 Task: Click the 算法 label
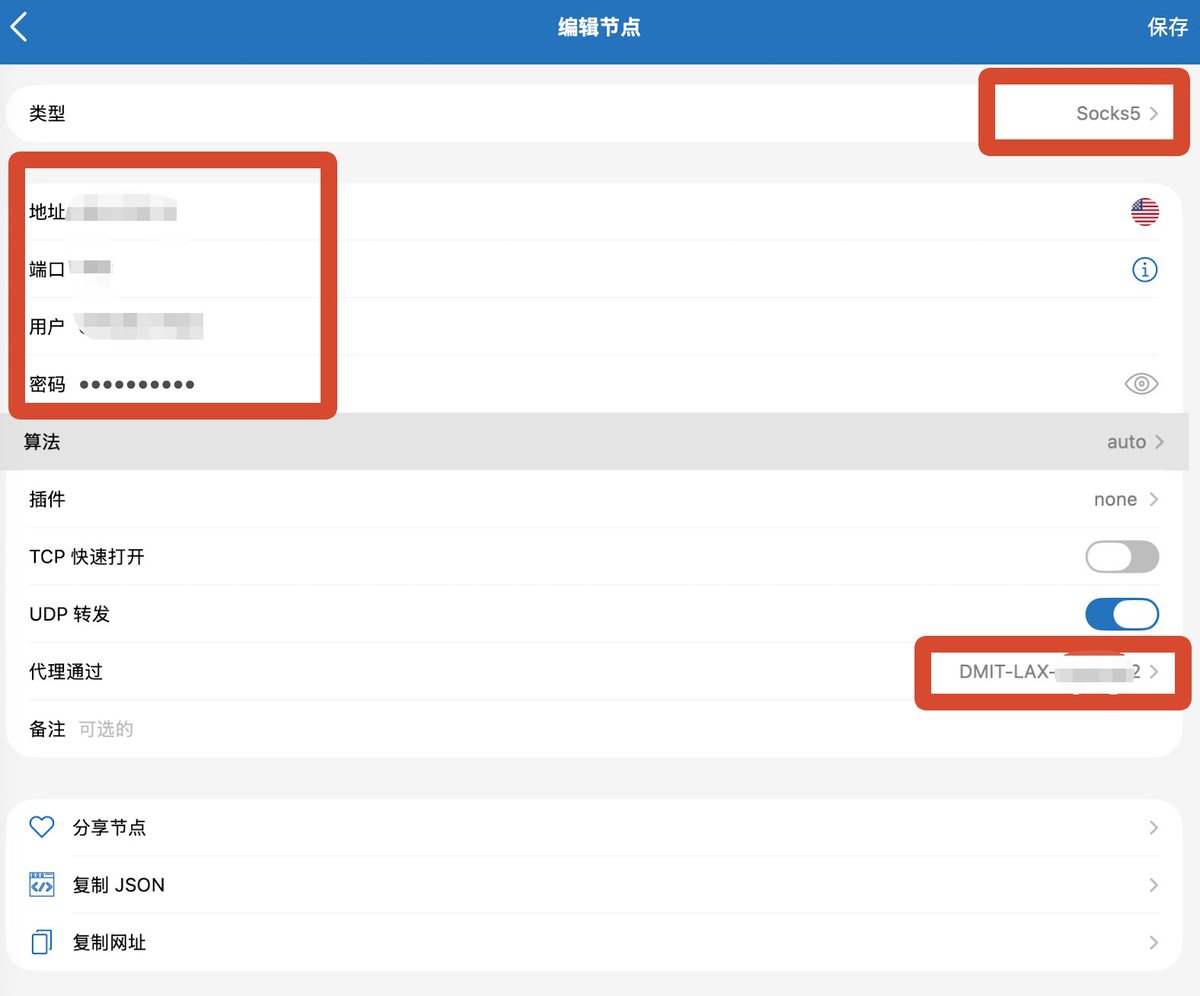[x=42, y=442]
